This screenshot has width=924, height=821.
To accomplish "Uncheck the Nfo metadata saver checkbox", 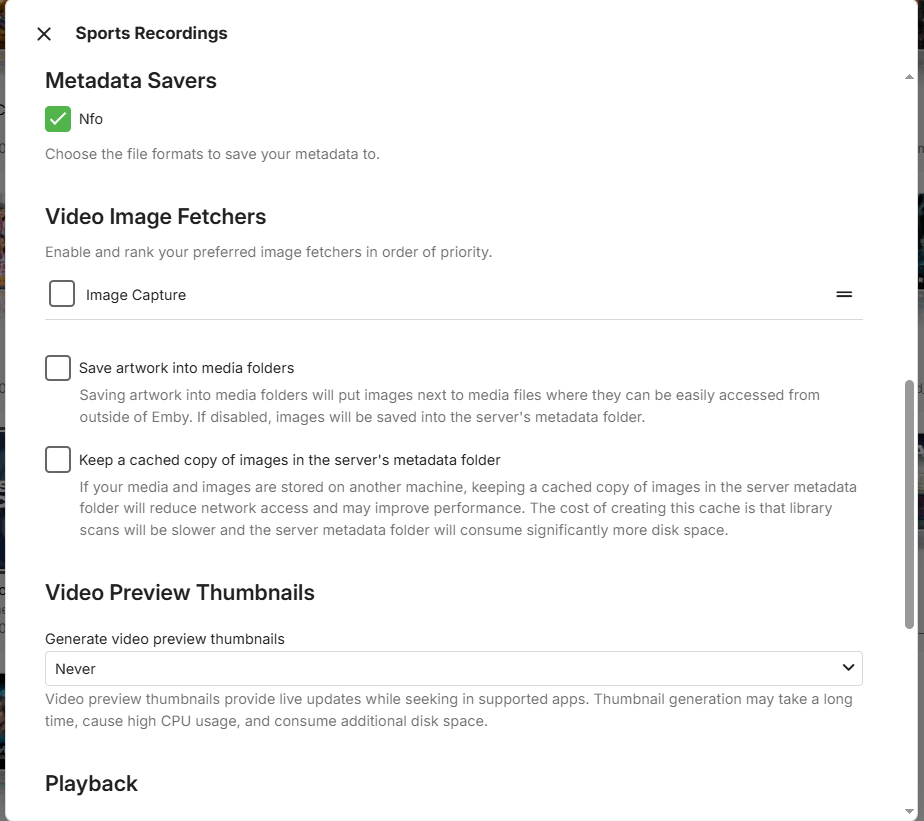I will click(x=58, y=119).
